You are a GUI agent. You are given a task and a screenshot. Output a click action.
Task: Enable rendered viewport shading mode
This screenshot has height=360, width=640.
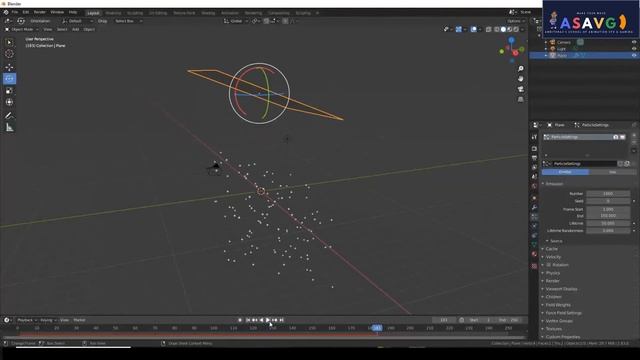click(516, 29)
